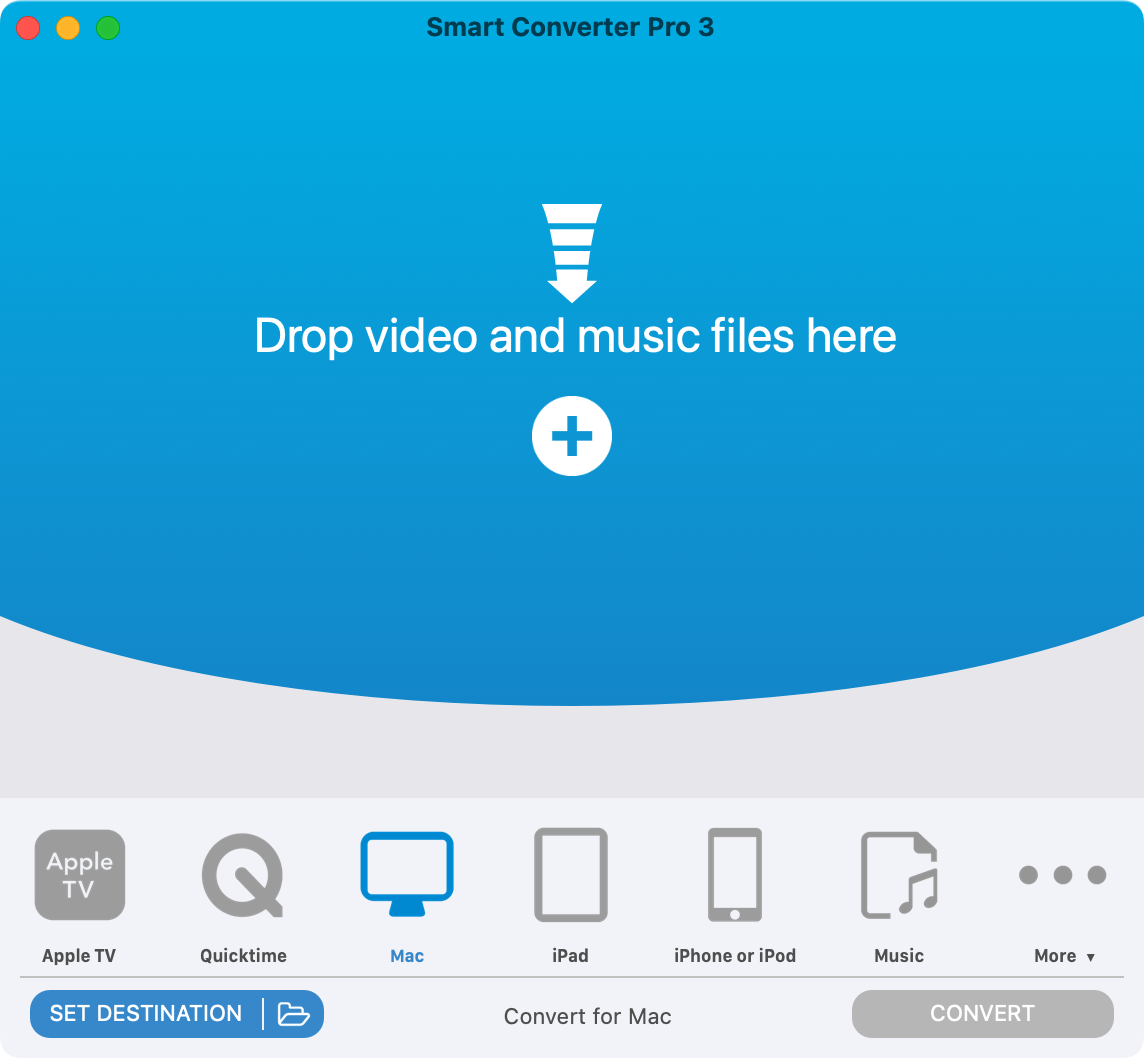The width and height of the screenshot is (1144, 1058).
Task: Switch to the Music label tab
Action: pyautogui.click(x=899, y=956)
